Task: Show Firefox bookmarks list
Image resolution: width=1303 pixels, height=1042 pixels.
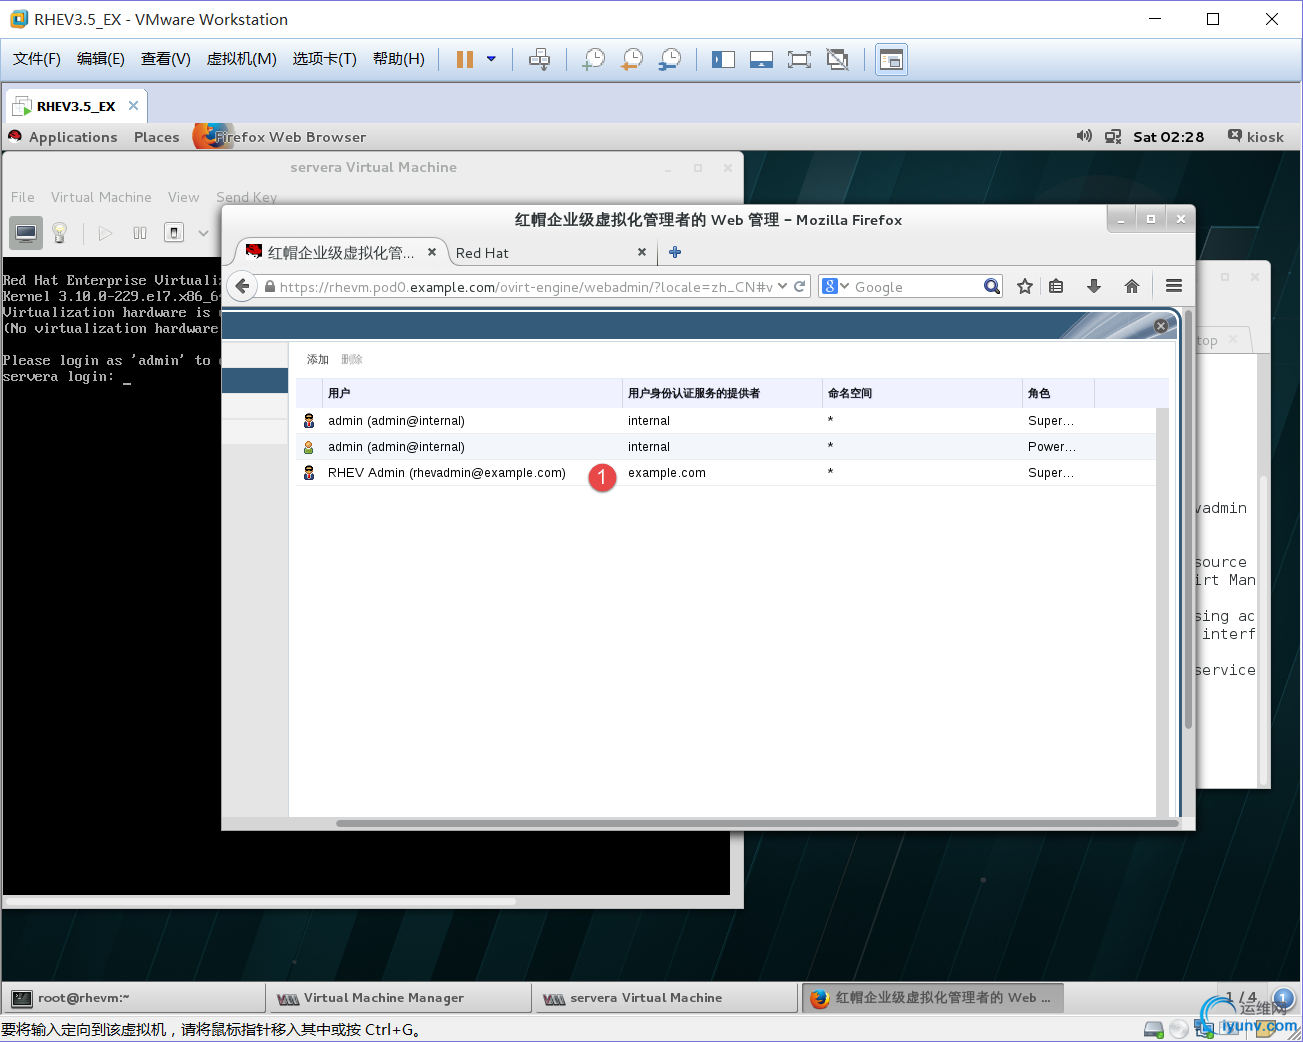Action: (x=1056, y=286)
